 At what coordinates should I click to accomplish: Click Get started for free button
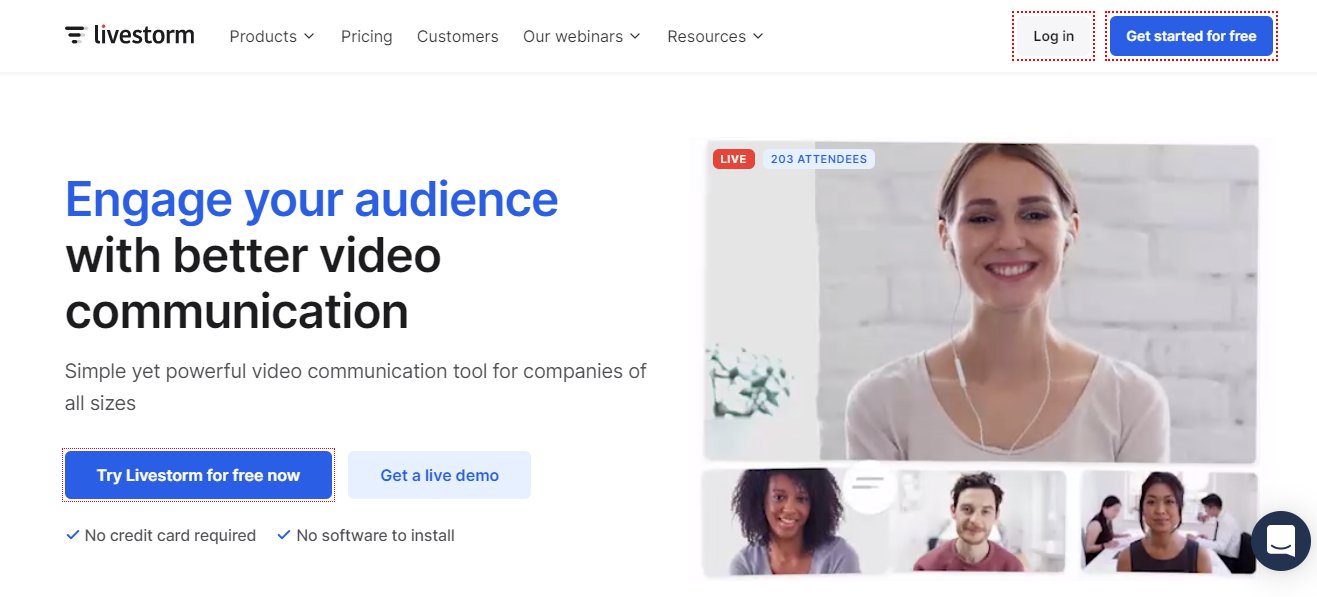pyautogui.click(x=1190, y=36)
